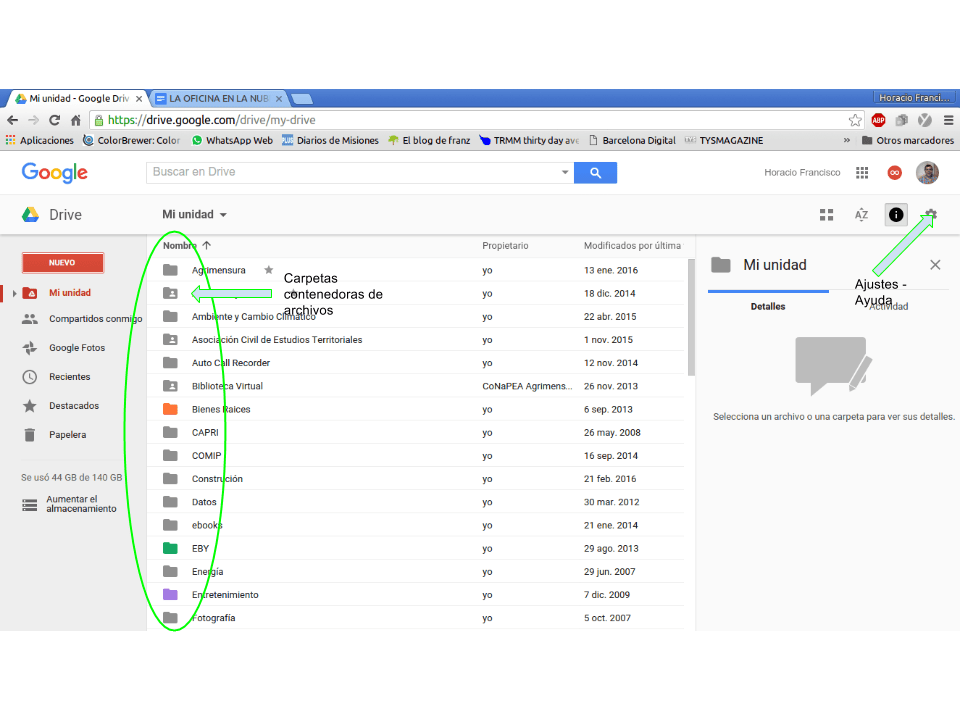Screen dimensions: 960x720
Task: Select the orange Bienes Raíces folder
Action: click(x=221, y=409)
